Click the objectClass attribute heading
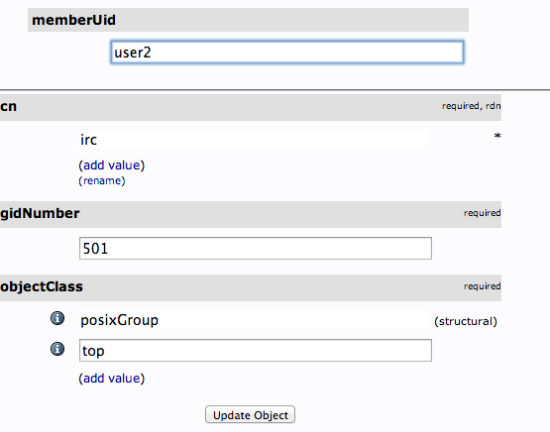The width and height of the screenshot is (550, 432). pyautogui.click(x=41, y=287)
